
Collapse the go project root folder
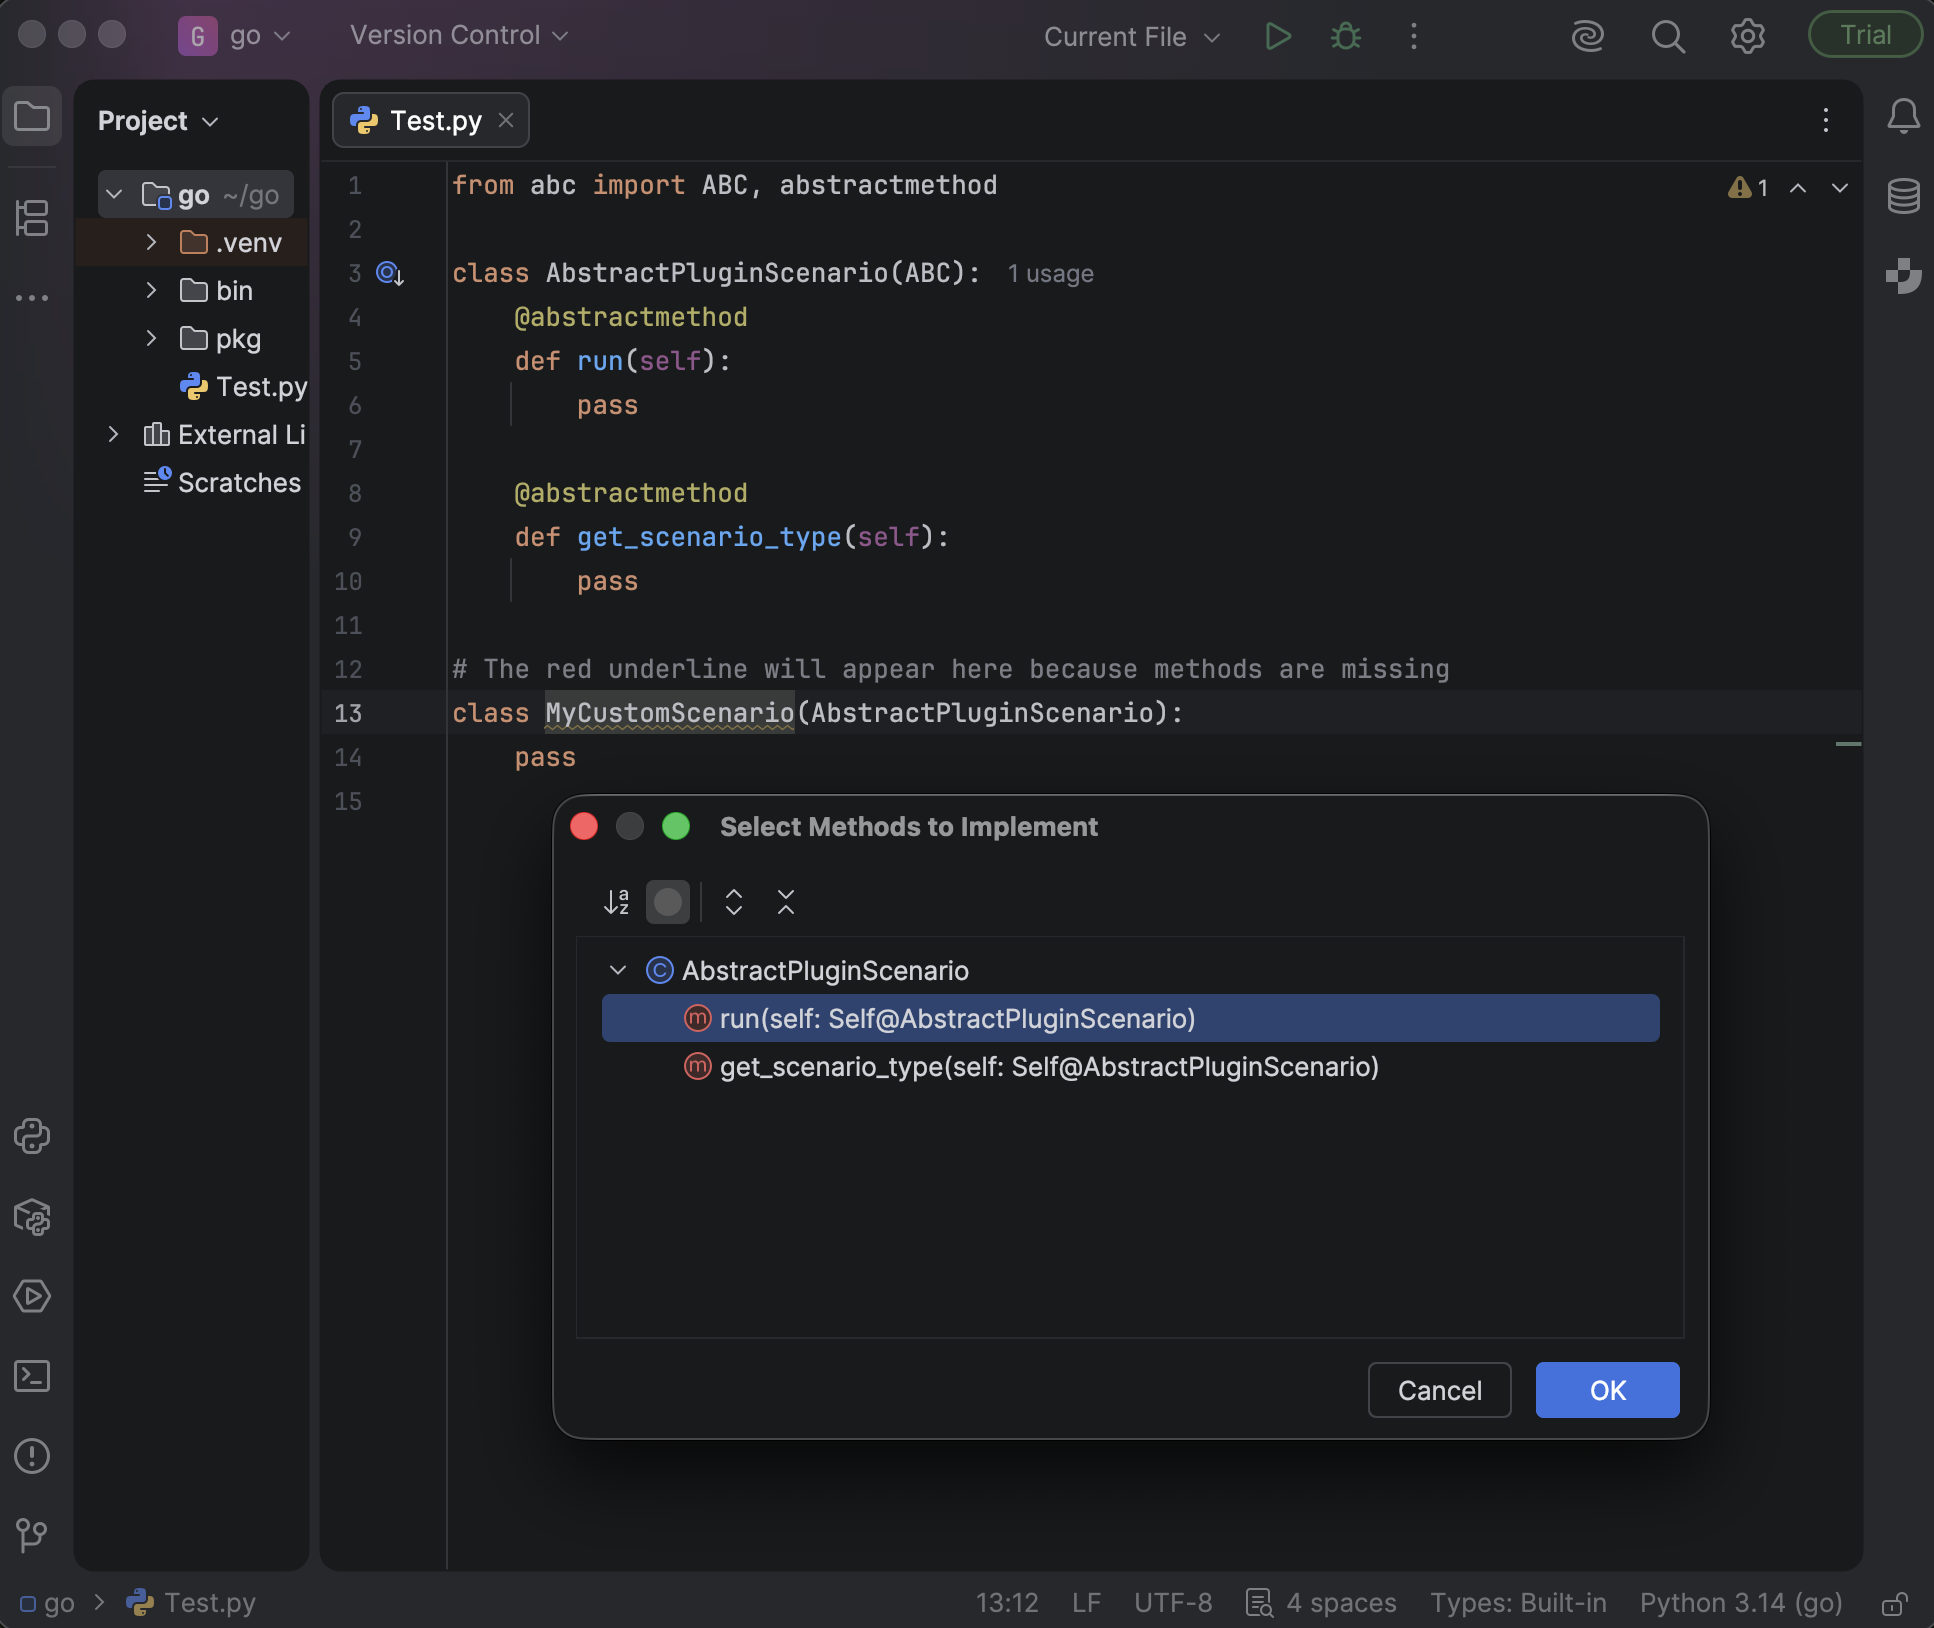114,195
